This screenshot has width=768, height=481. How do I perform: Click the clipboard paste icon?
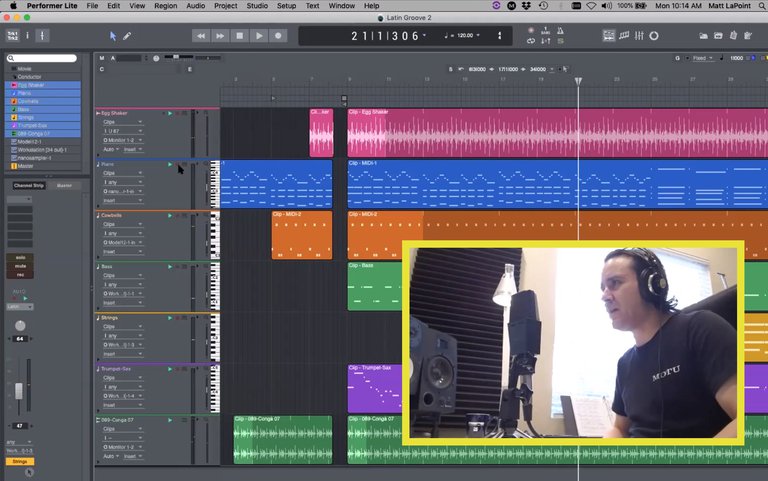pyautogui.click(x=733, y=35)
